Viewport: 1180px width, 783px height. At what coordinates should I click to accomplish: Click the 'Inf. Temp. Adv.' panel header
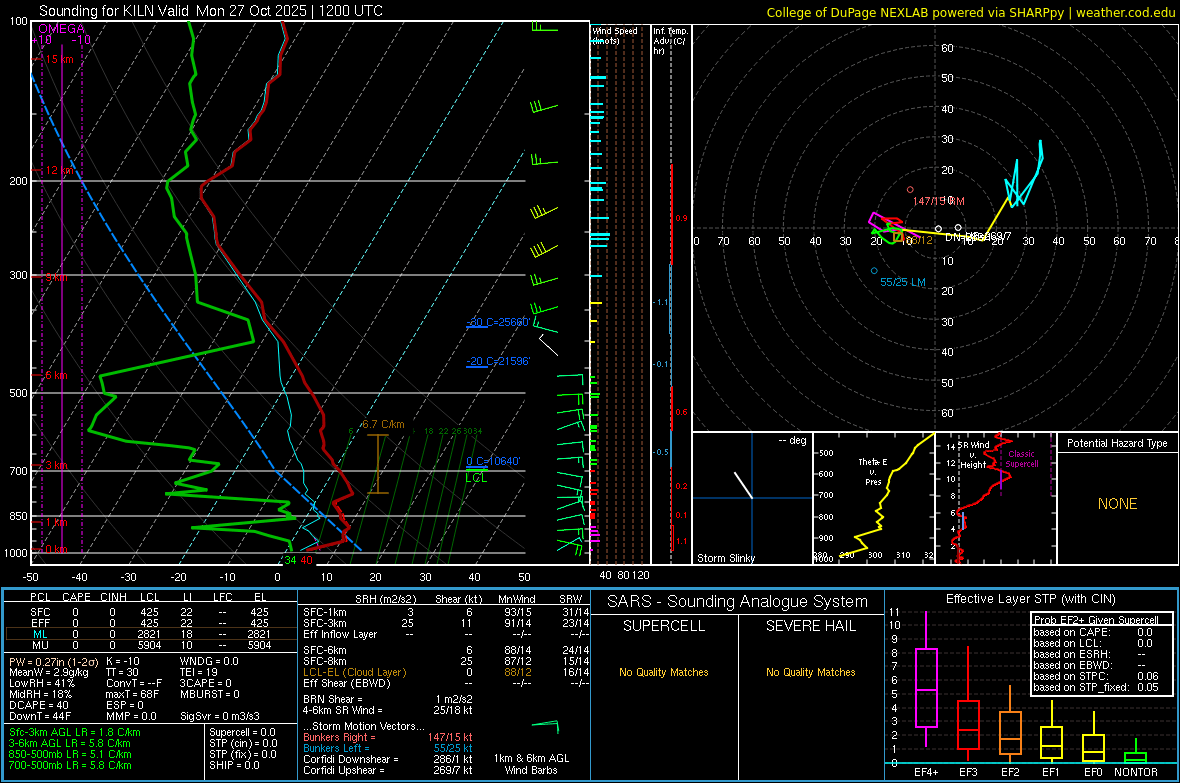(670, 41)
